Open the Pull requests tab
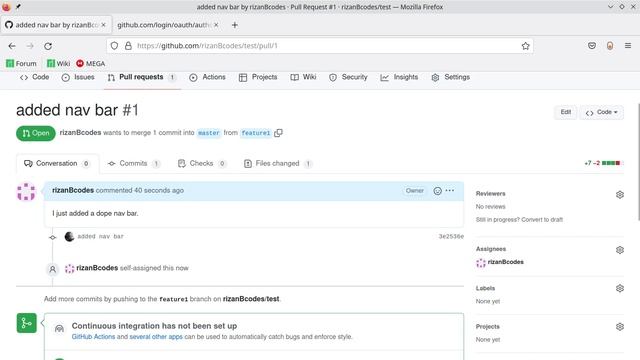The width and height of the screenshot is (640, 360). tap(142, 77)
